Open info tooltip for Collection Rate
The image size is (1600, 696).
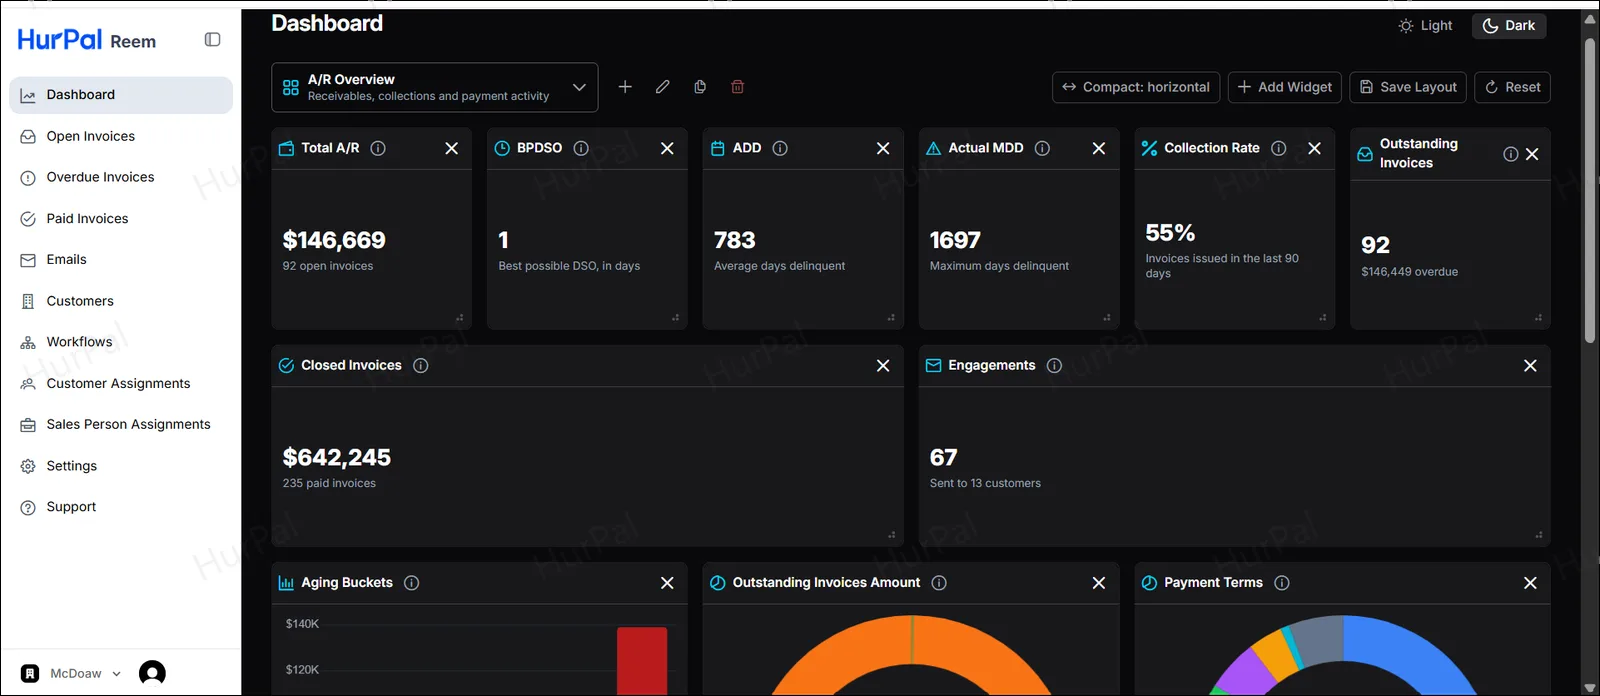1278,148
